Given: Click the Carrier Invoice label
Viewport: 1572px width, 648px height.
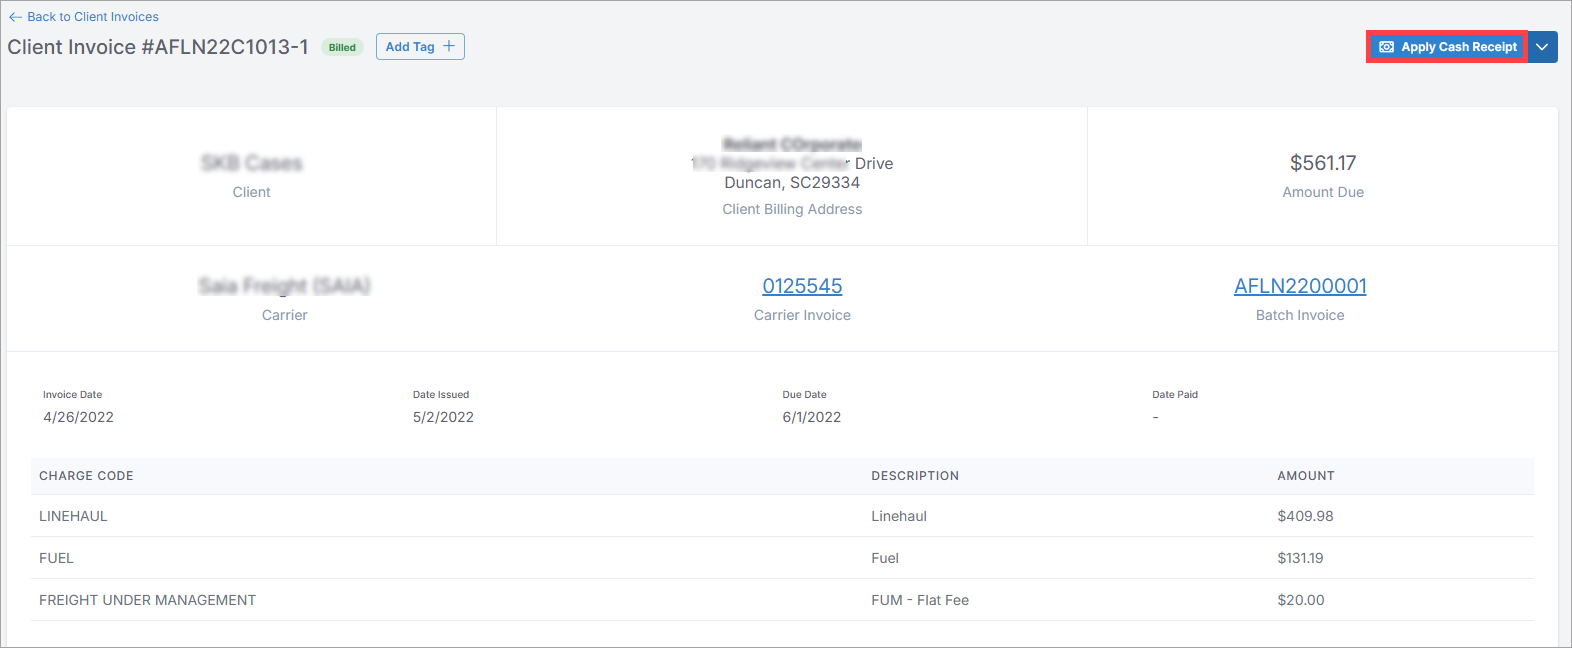Looking at the screenshot, I should [802, 315].
